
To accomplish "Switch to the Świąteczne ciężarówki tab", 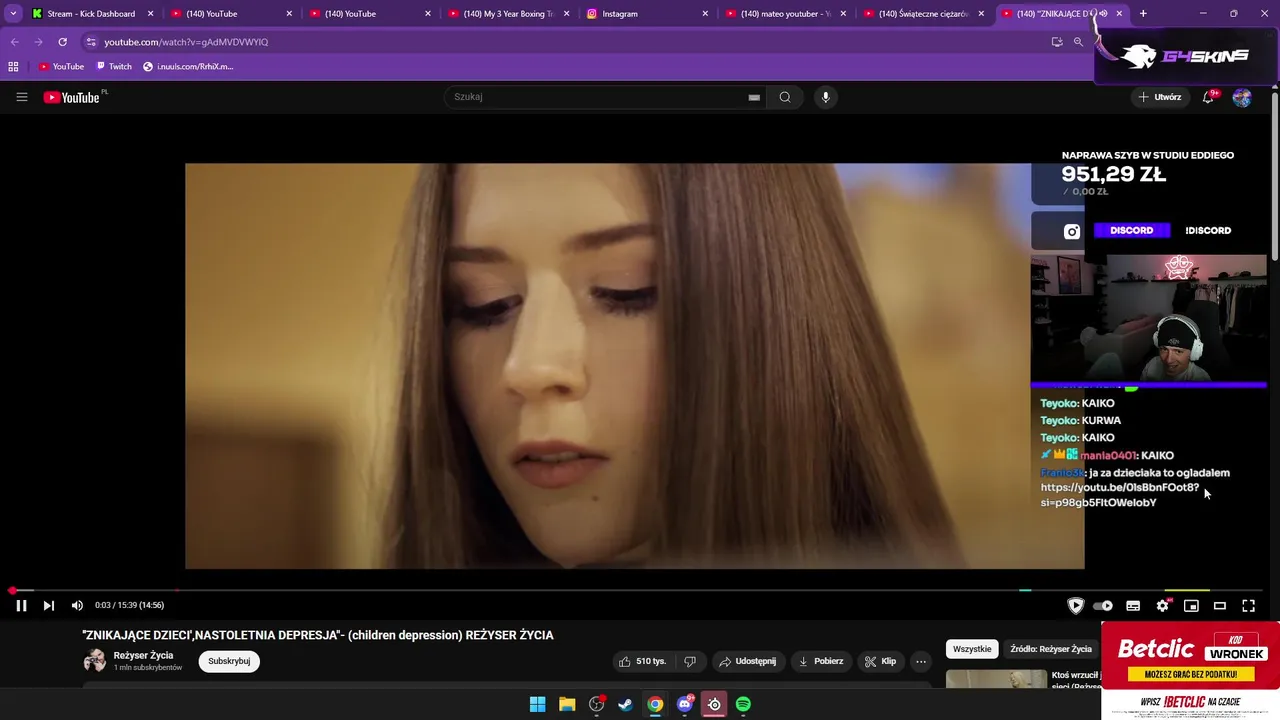I will [923, 14].
